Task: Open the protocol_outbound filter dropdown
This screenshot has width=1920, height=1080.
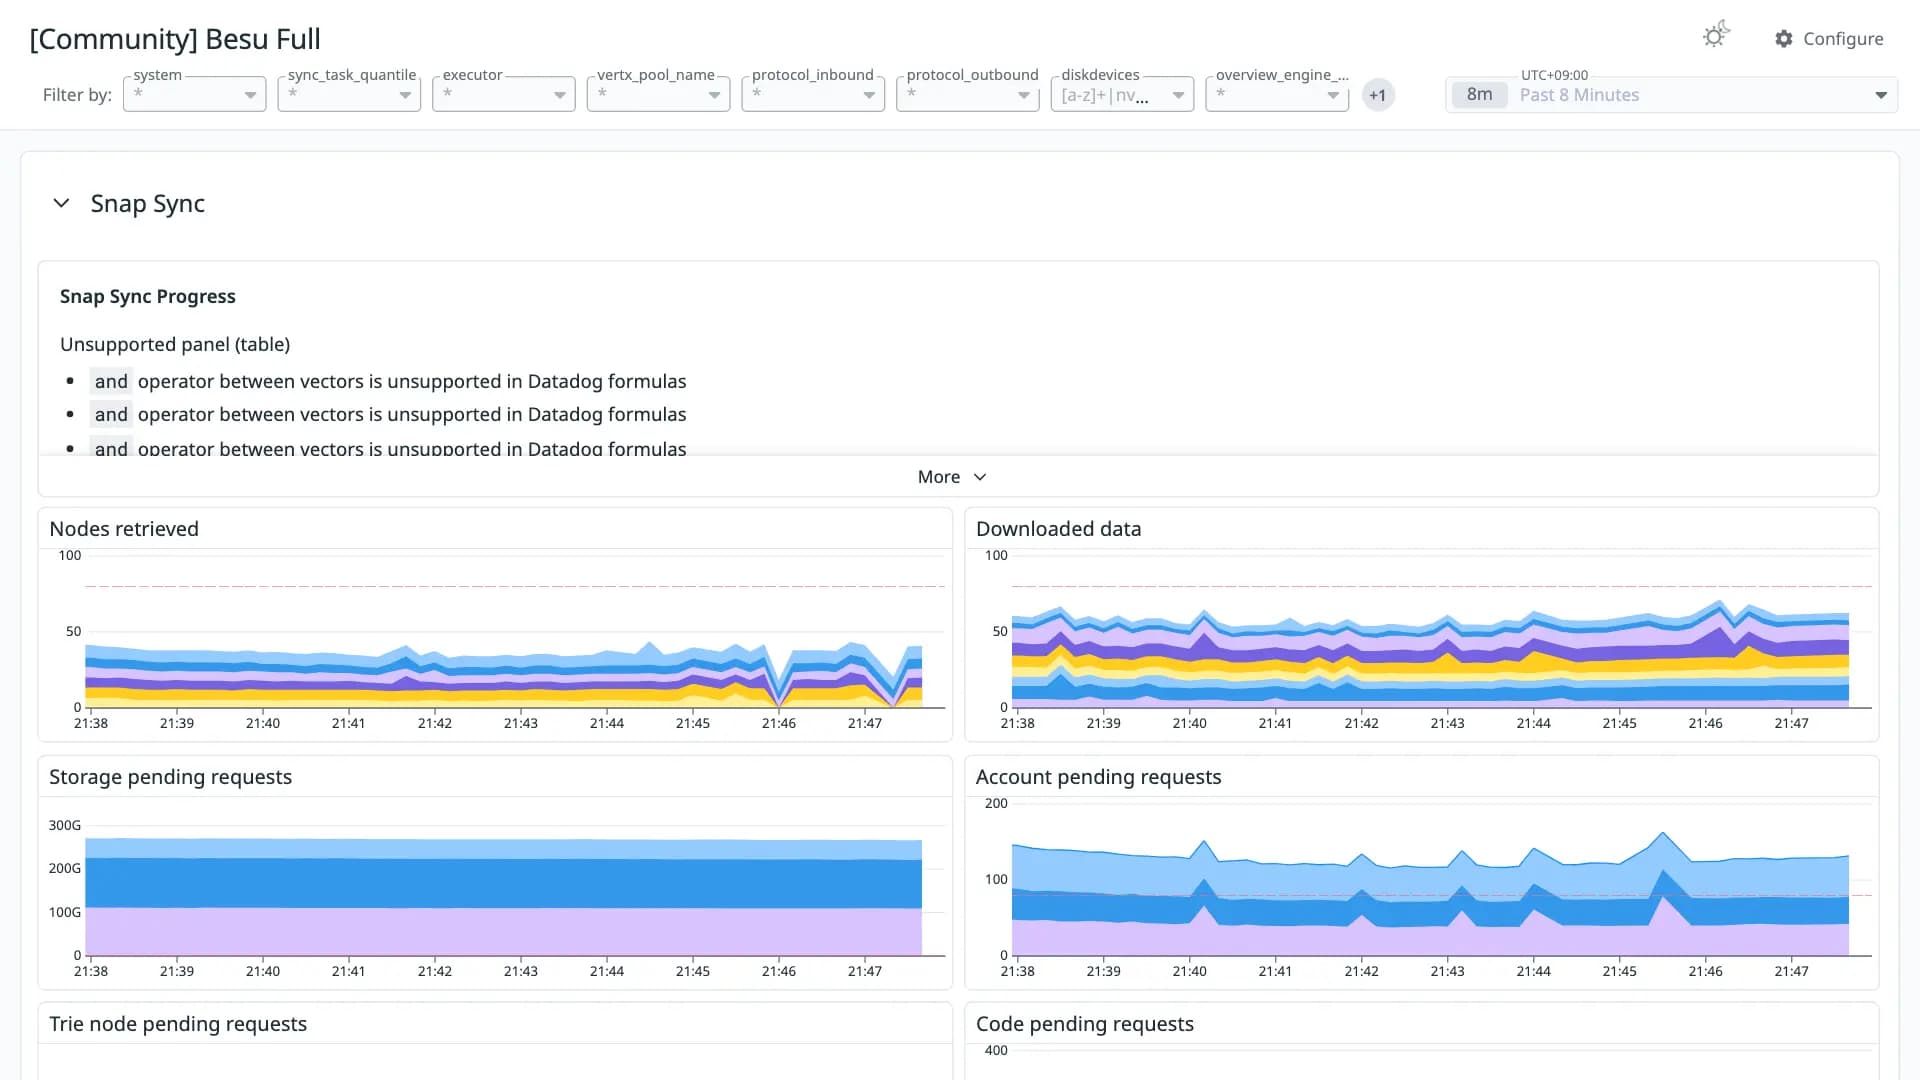Action: [x=968, y=94]
